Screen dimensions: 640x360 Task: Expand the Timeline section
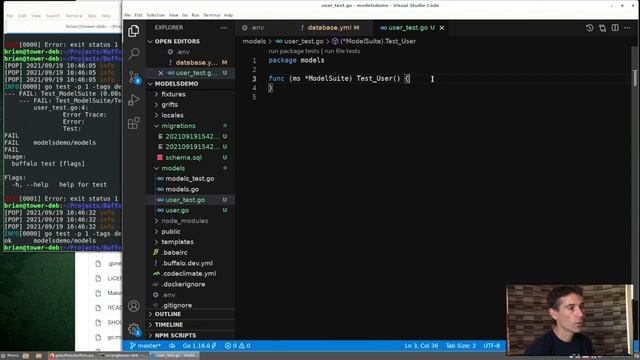pos(168,324)
